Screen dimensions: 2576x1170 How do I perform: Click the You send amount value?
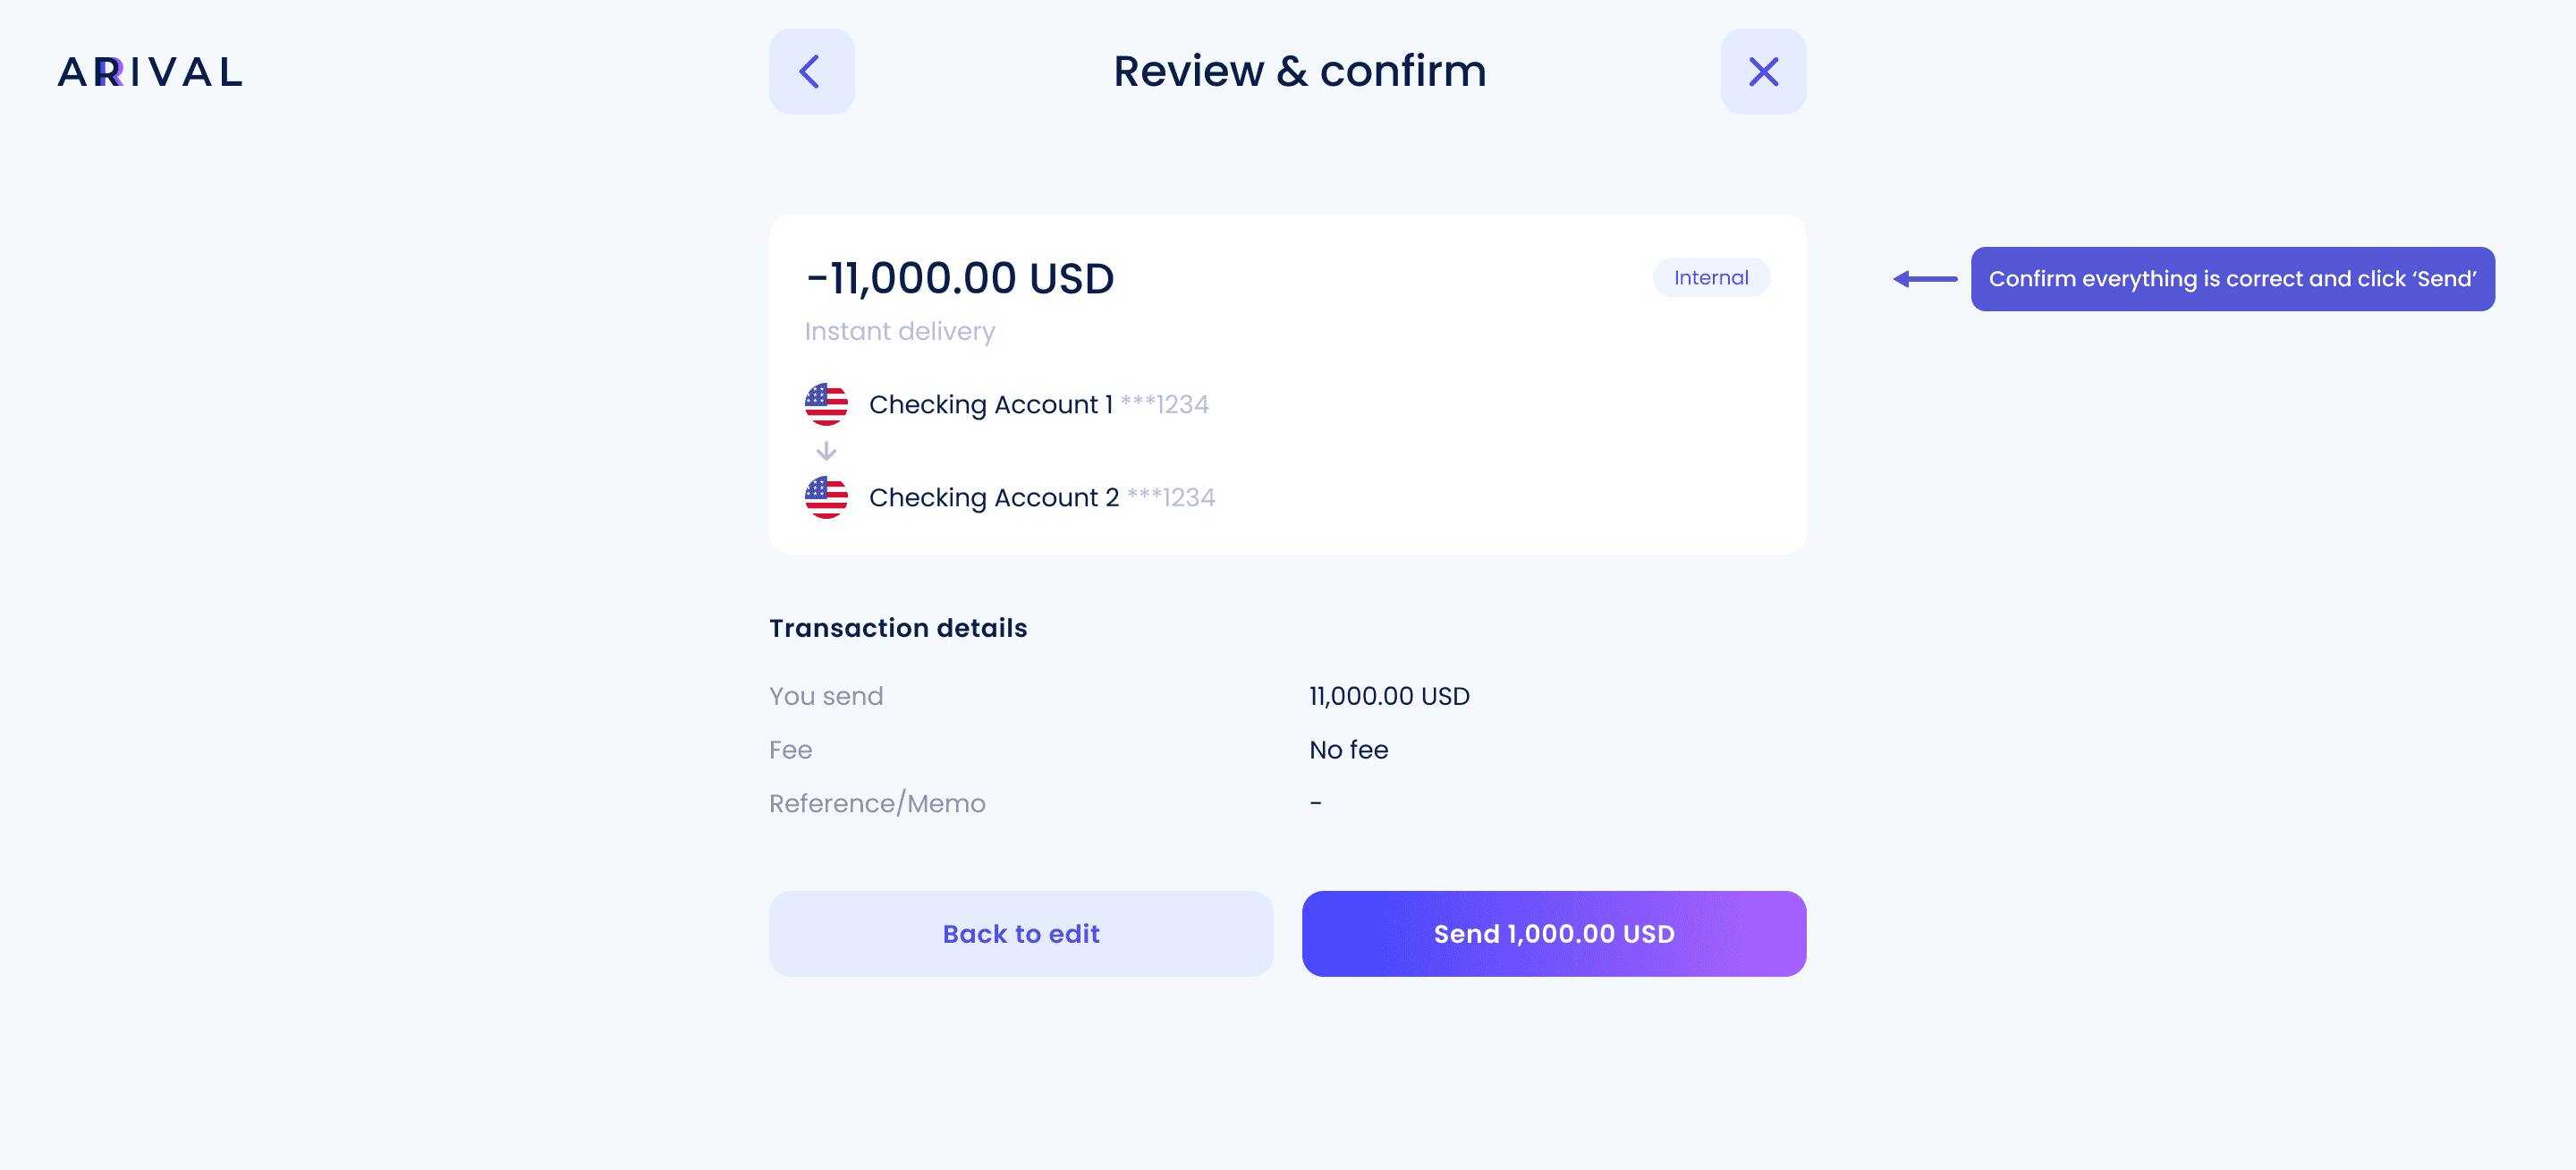tap(1389, 696)
